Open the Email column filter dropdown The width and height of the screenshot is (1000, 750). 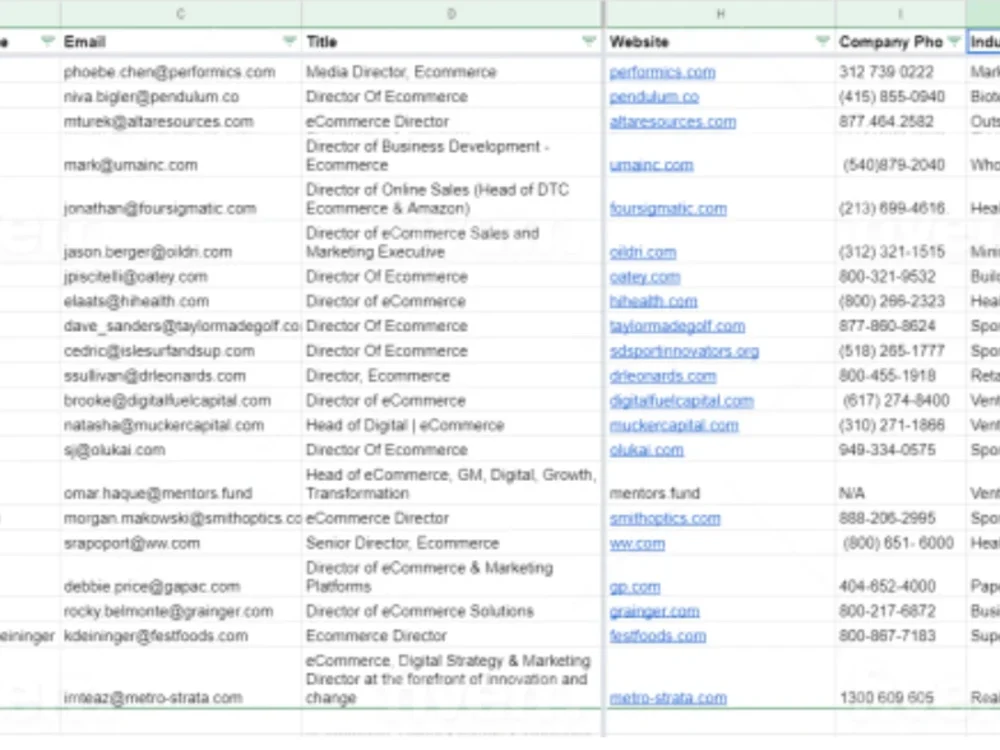click(x=290, y=41)
